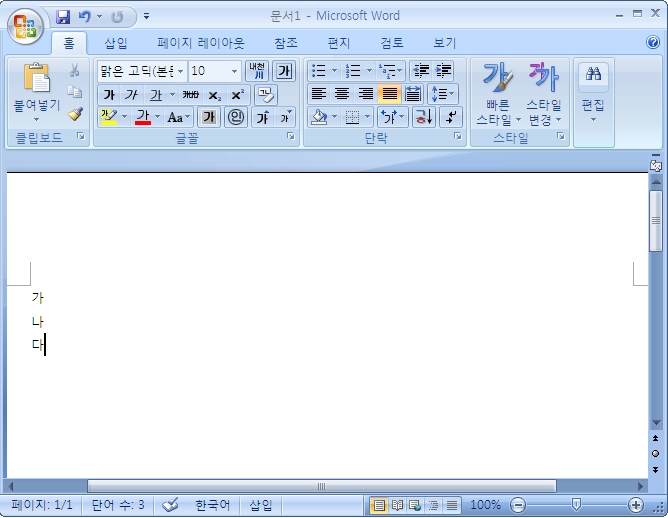
Task: Open the Paragraph dialog launcher
Action: (458, 136)
